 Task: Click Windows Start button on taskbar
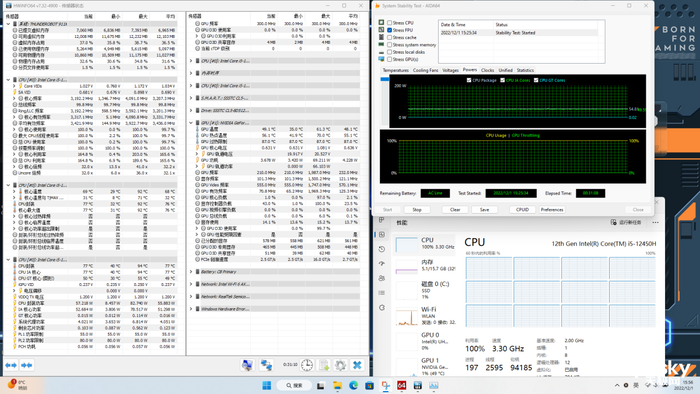click(x=267, y=386)
